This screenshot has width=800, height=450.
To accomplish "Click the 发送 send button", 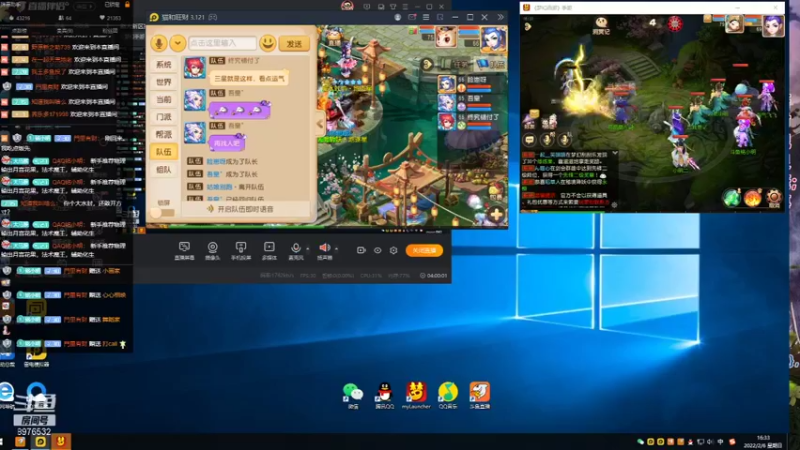I will 294,44.
